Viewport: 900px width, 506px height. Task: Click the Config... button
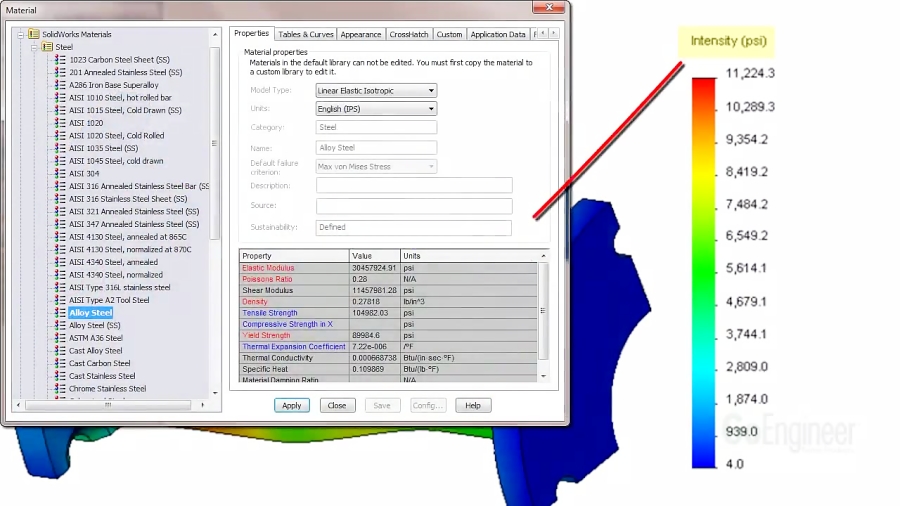pyautogui.click(x=428, y=406)
